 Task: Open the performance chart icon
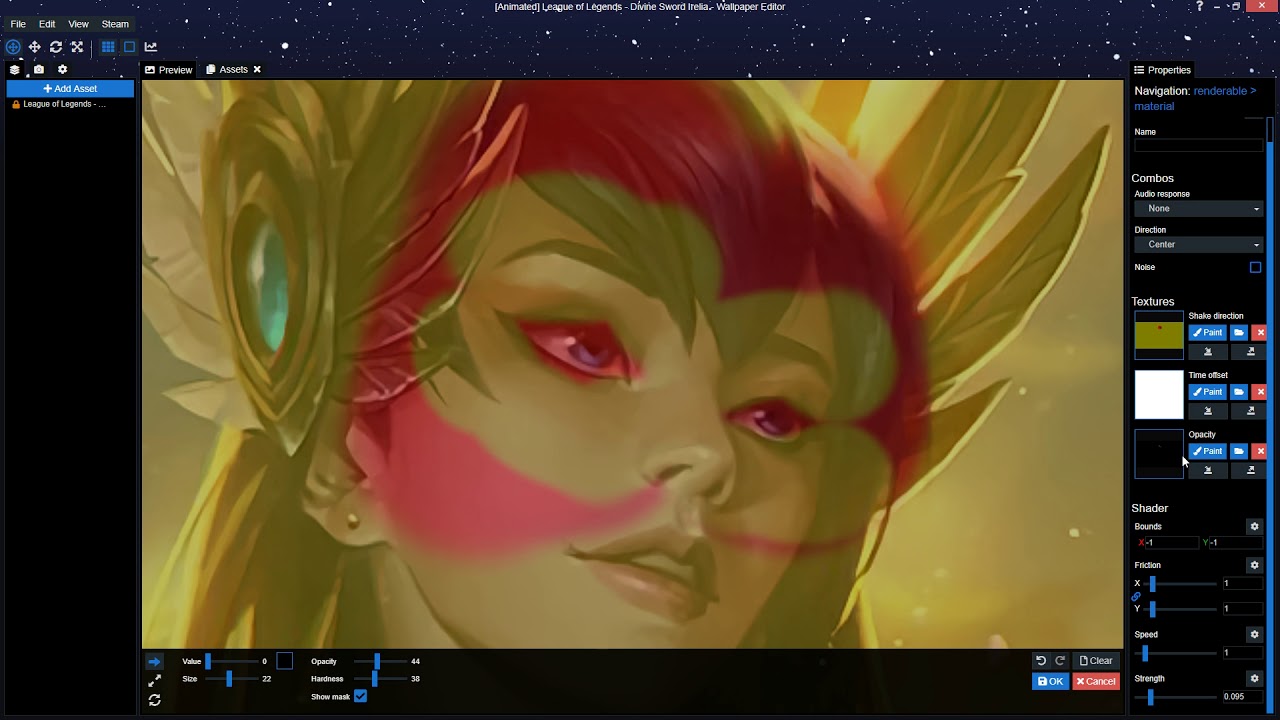(x=150, y=47)
